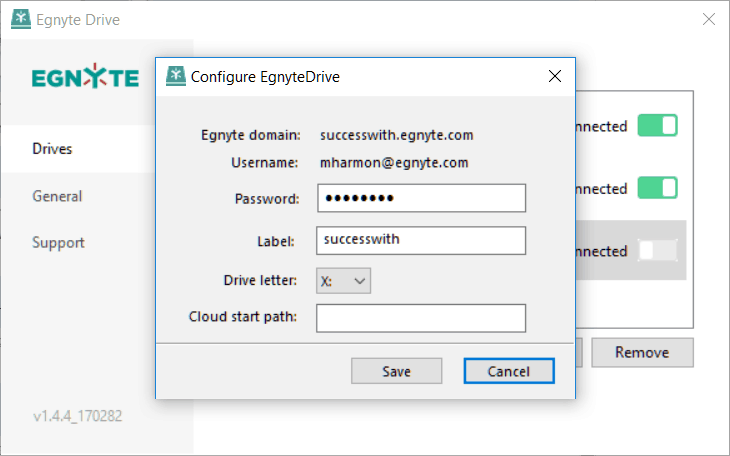Screen dimensions: 730x456
Task: Close the Configure EgnyteDrive dialog
Action: pyautogui.click(x=554, y=76)
